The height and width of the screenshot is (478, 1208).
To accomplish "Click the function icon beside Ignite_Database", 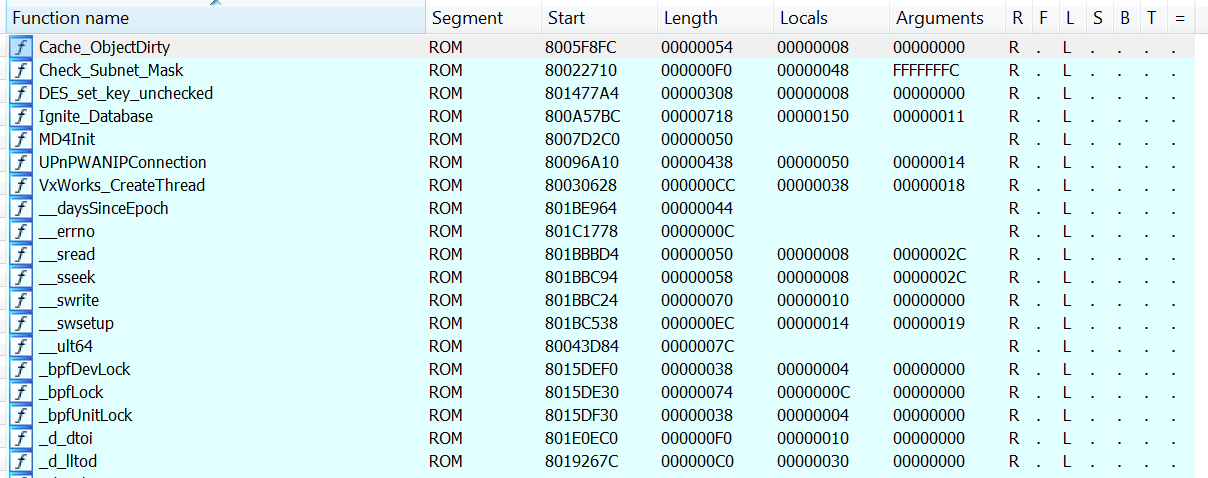I will coord(21,116).
